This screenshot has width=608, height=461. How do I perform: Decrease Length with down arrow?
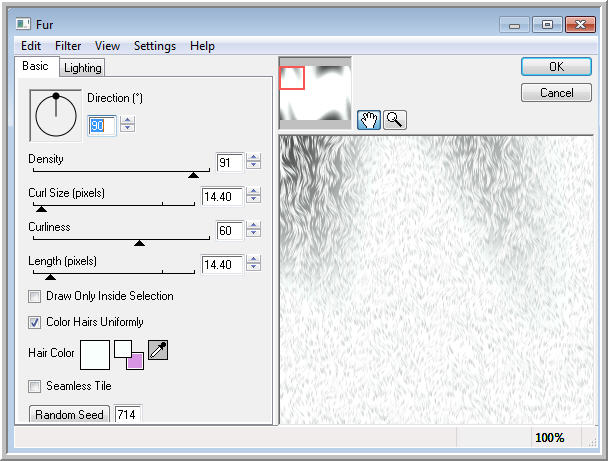(254, 267)
